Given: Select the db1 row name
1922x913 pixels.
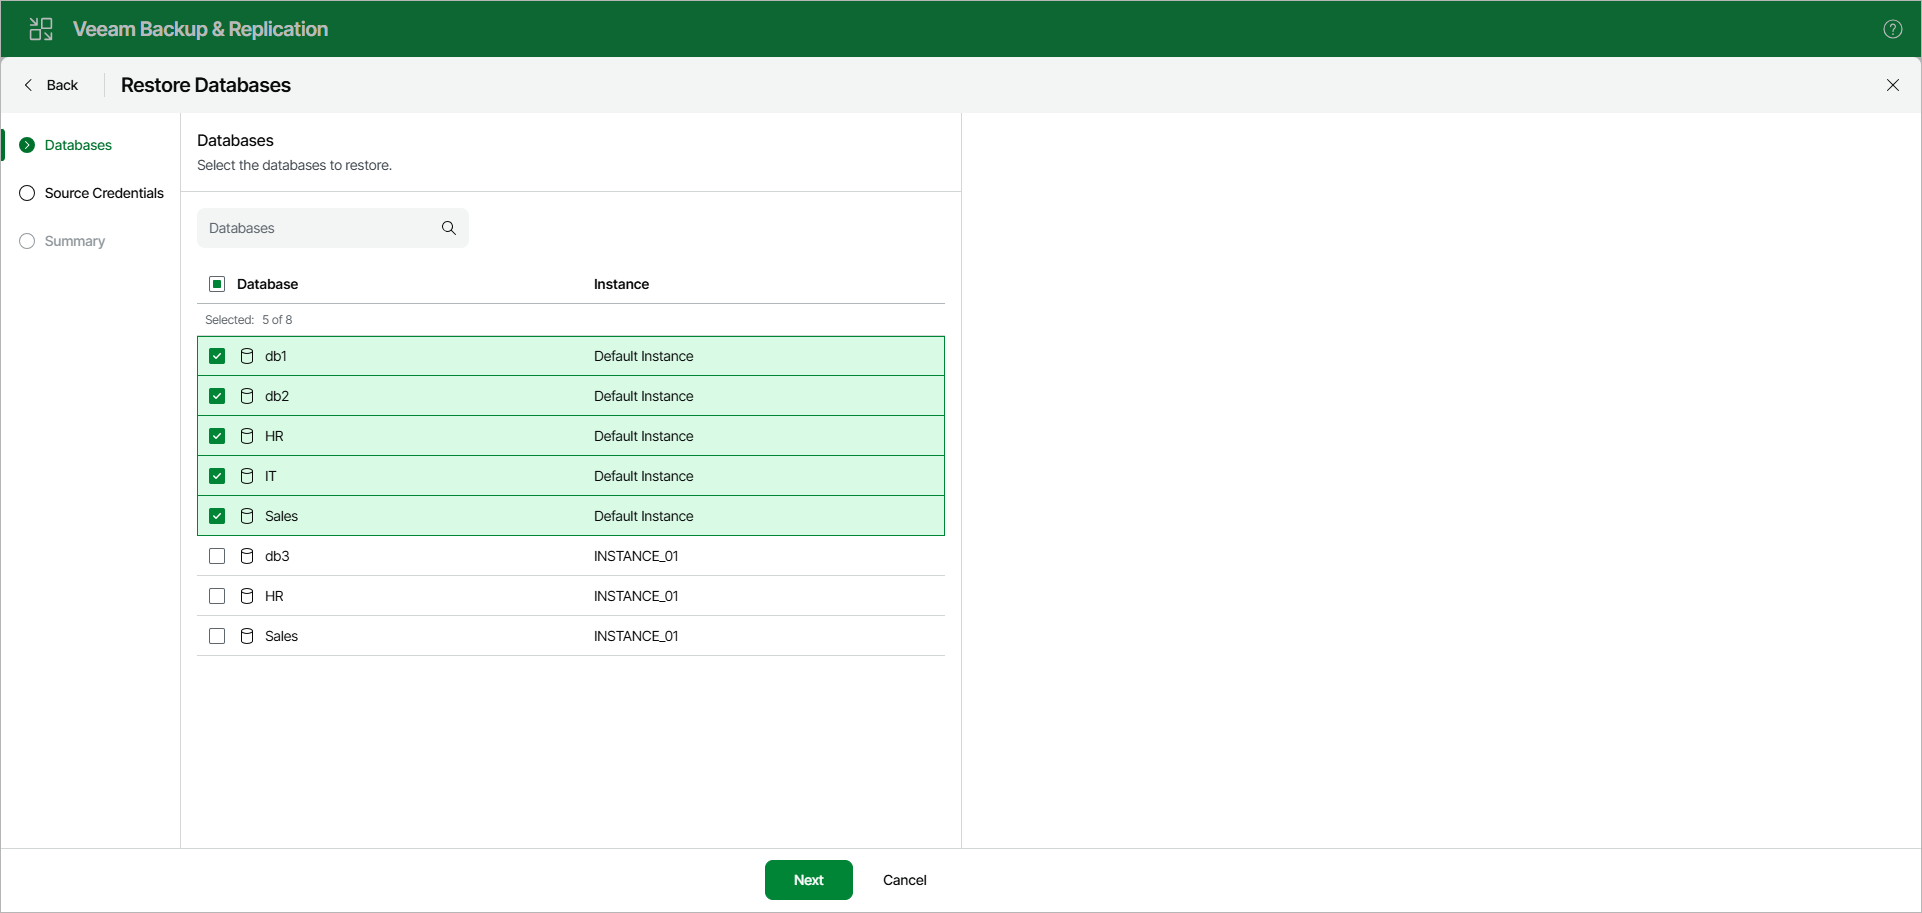Looking at the screenshot, I should pyautogui.click(x=276, y=356).
